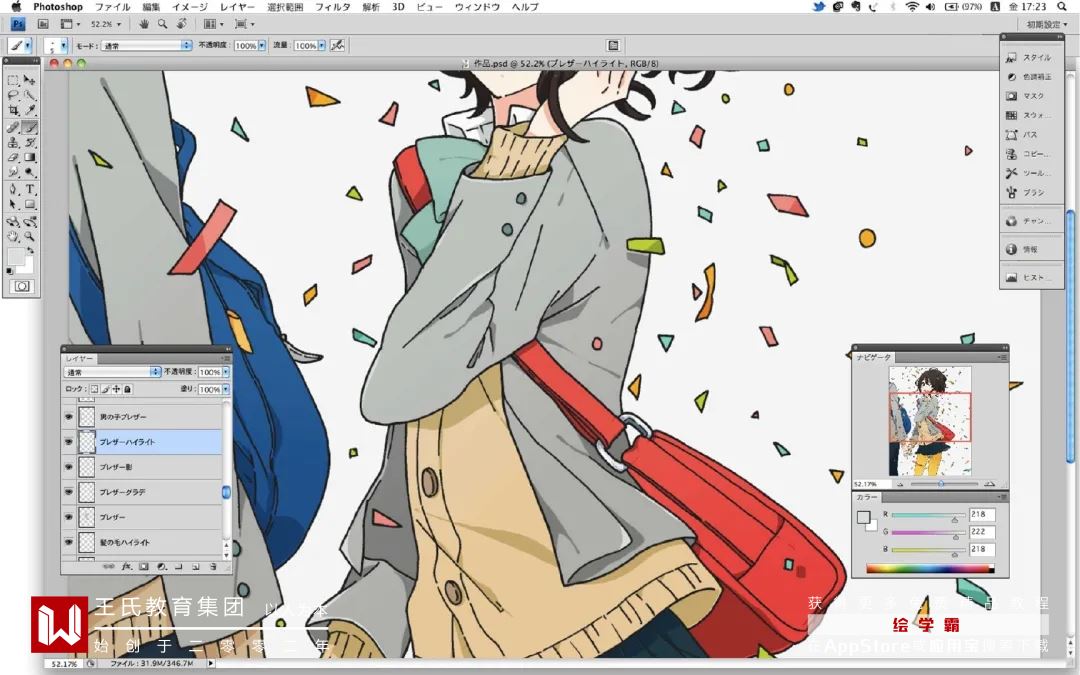Select the Crop tool
The height and width of the screenshot is (675, 1080).
[x=13, y=110]
